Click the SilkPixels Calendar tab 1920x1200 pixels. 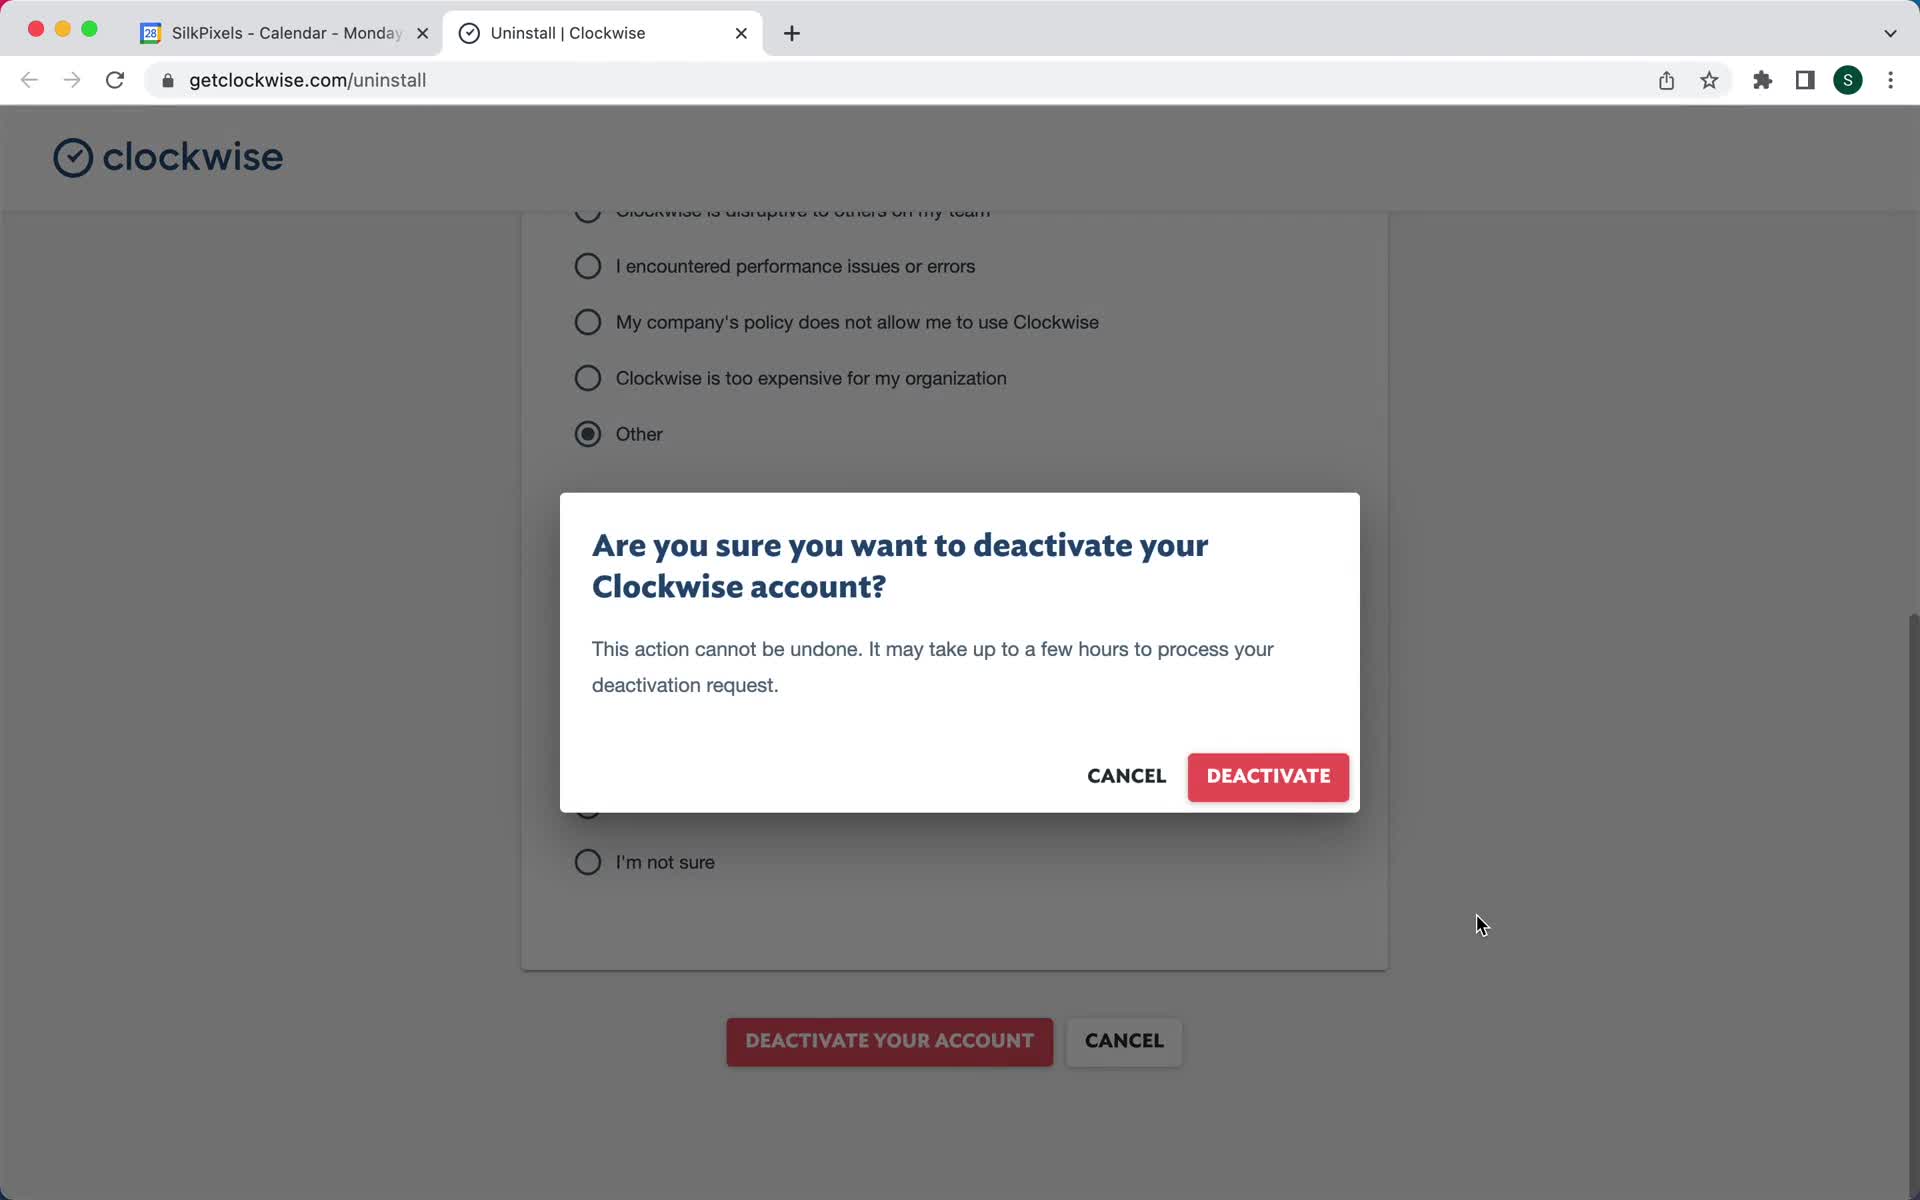point(282,32)
